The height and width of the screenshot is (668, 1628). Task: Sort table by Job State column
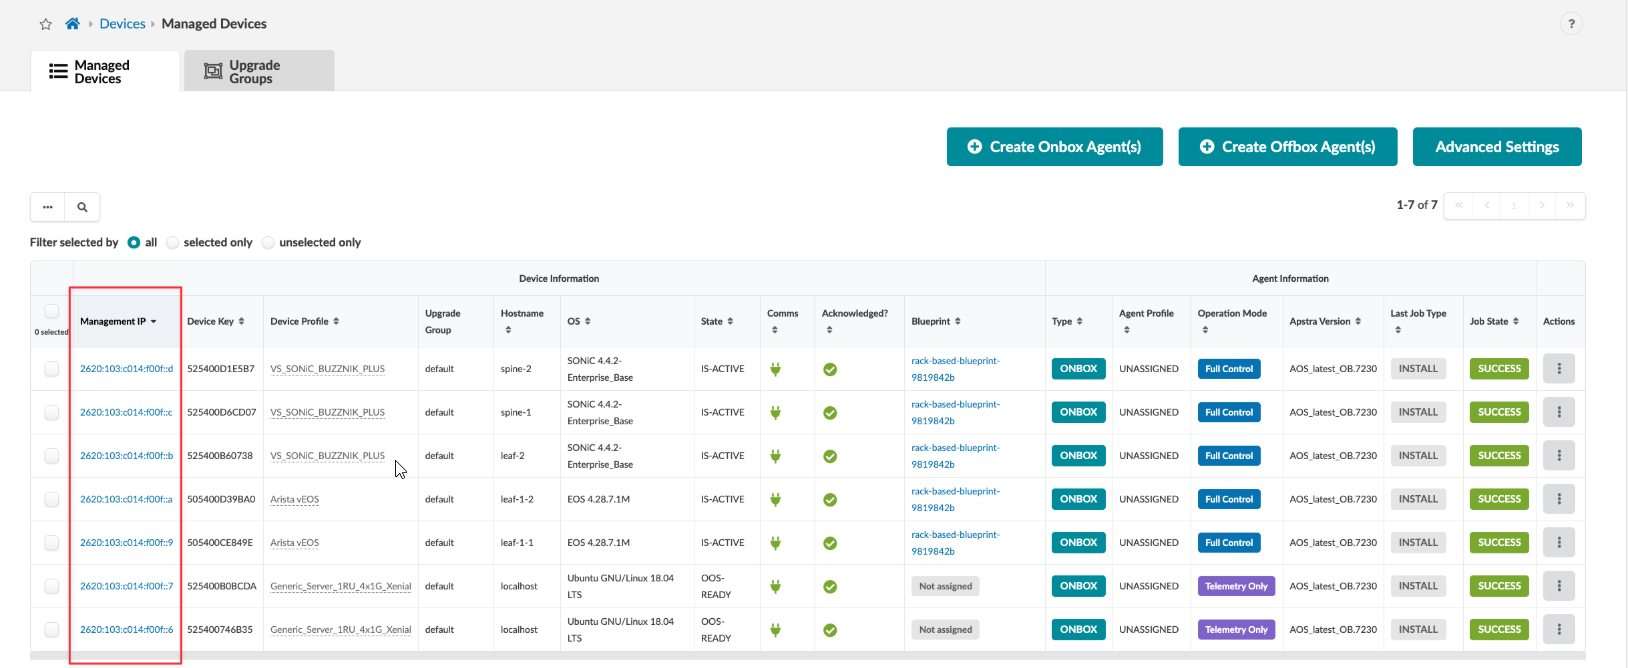click(1494, 322)
